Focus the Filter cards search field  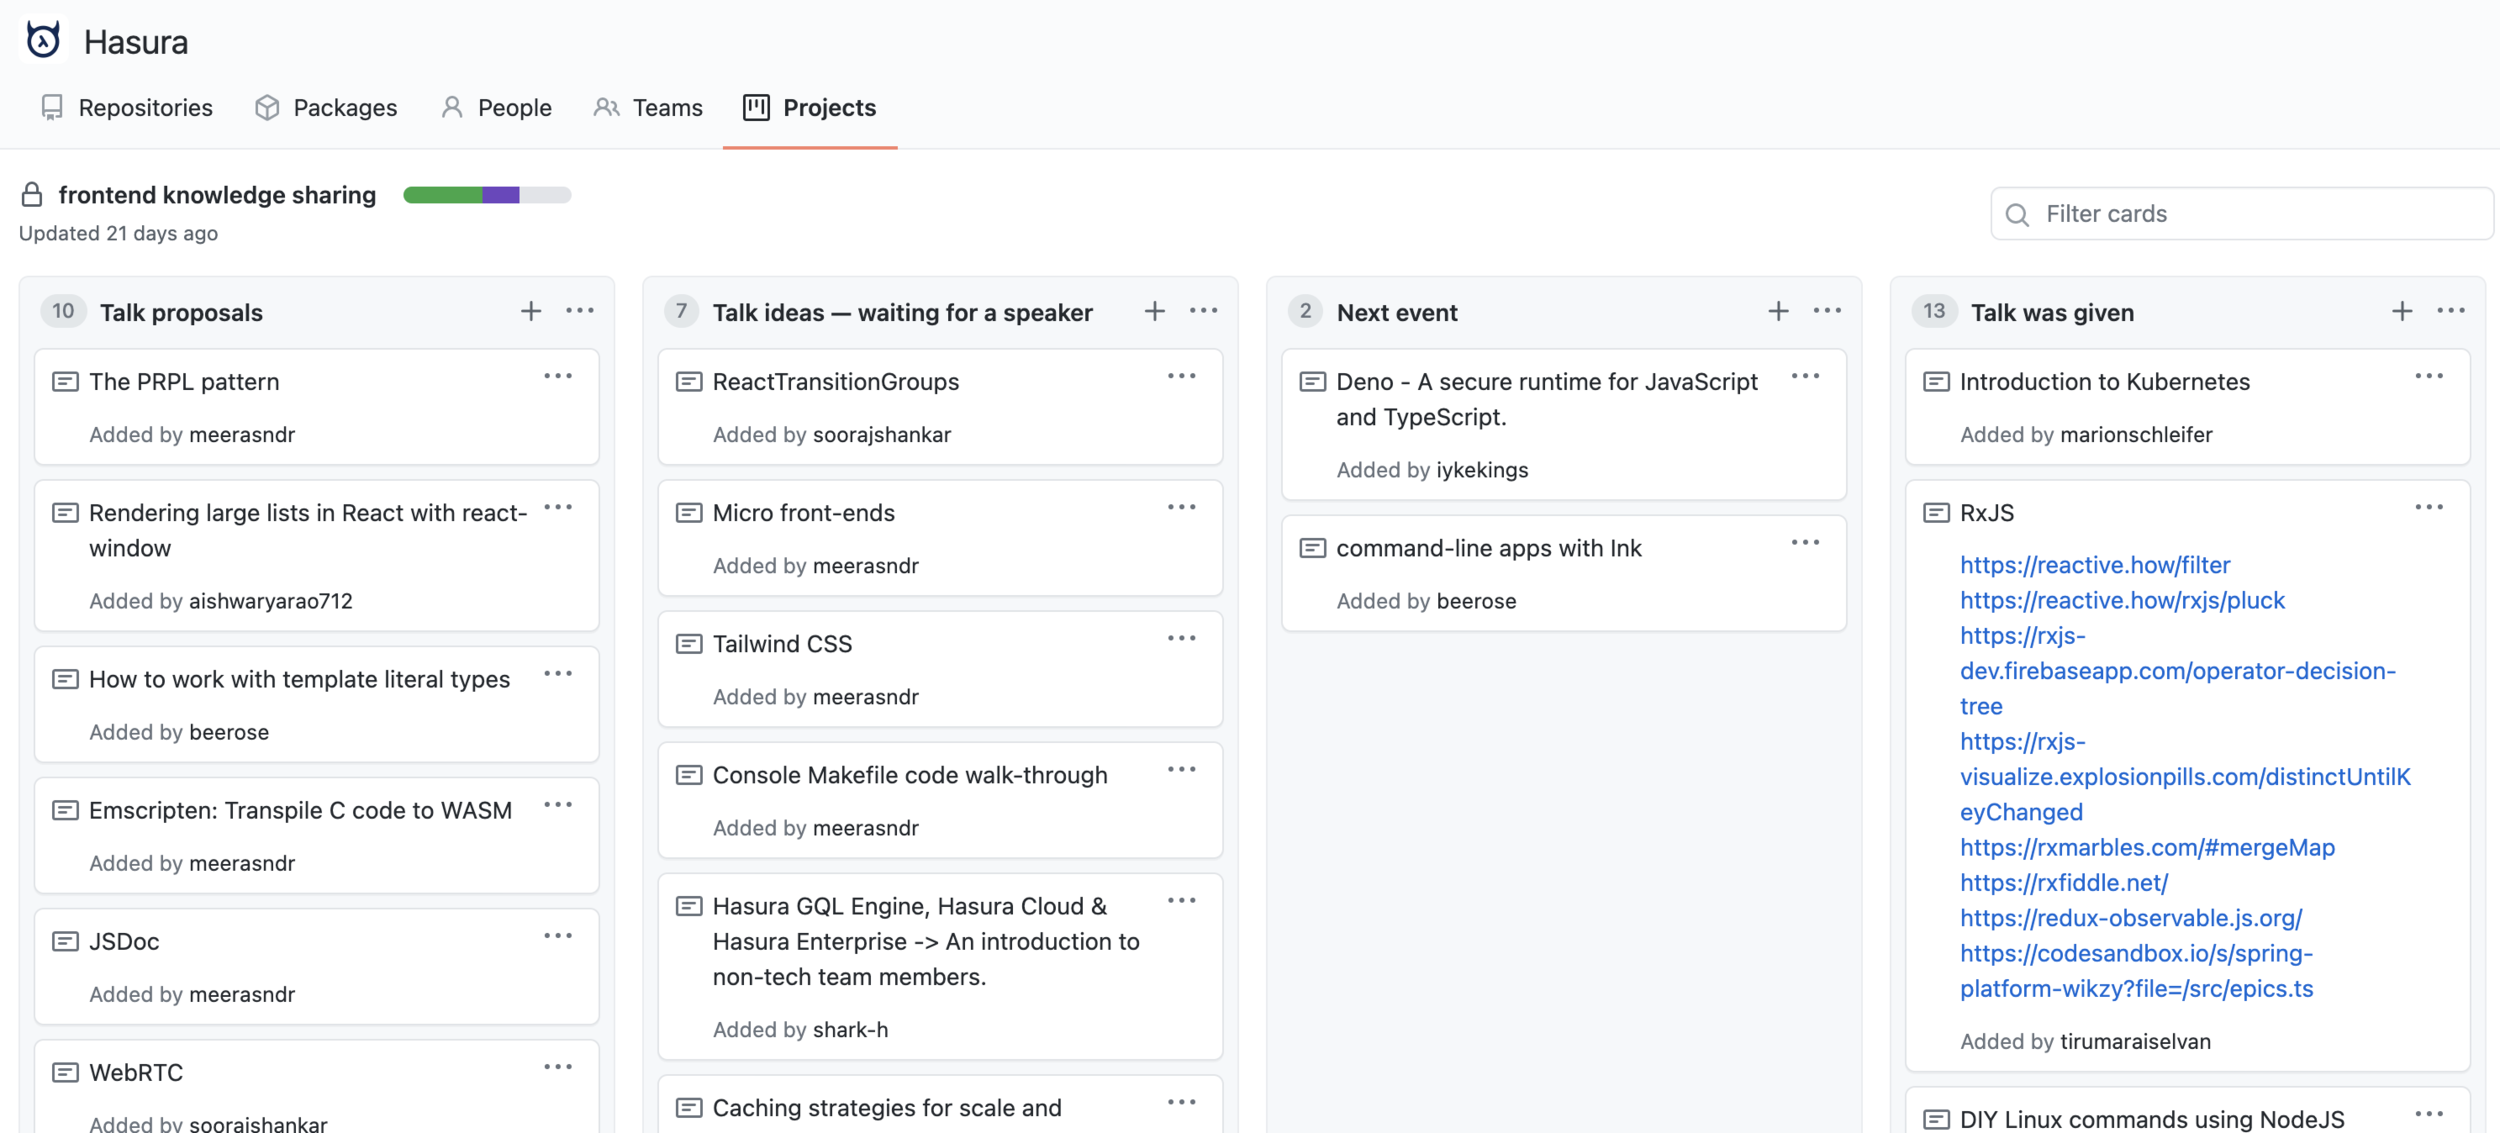tap(2240, 213)
